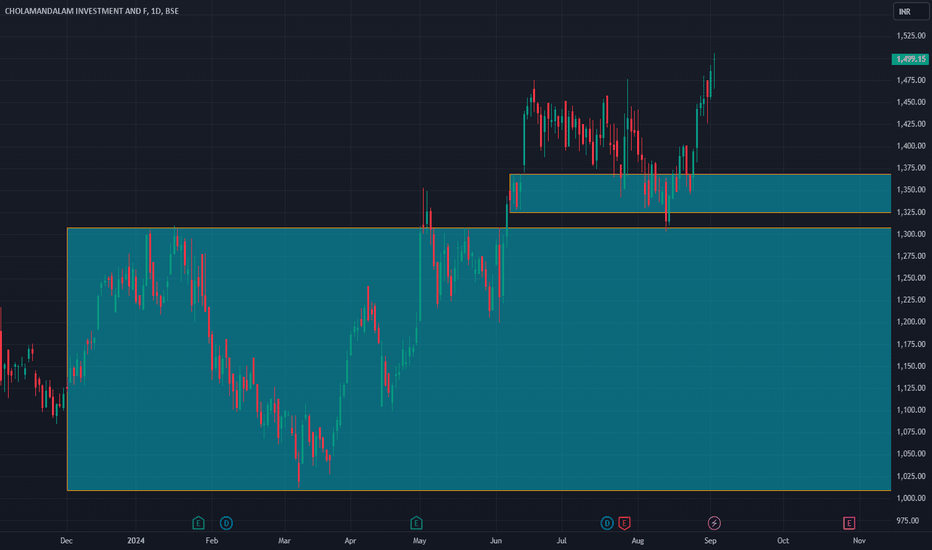932x550 pixels.
Task: Click the Dec label on time axis
Action: 67,540
